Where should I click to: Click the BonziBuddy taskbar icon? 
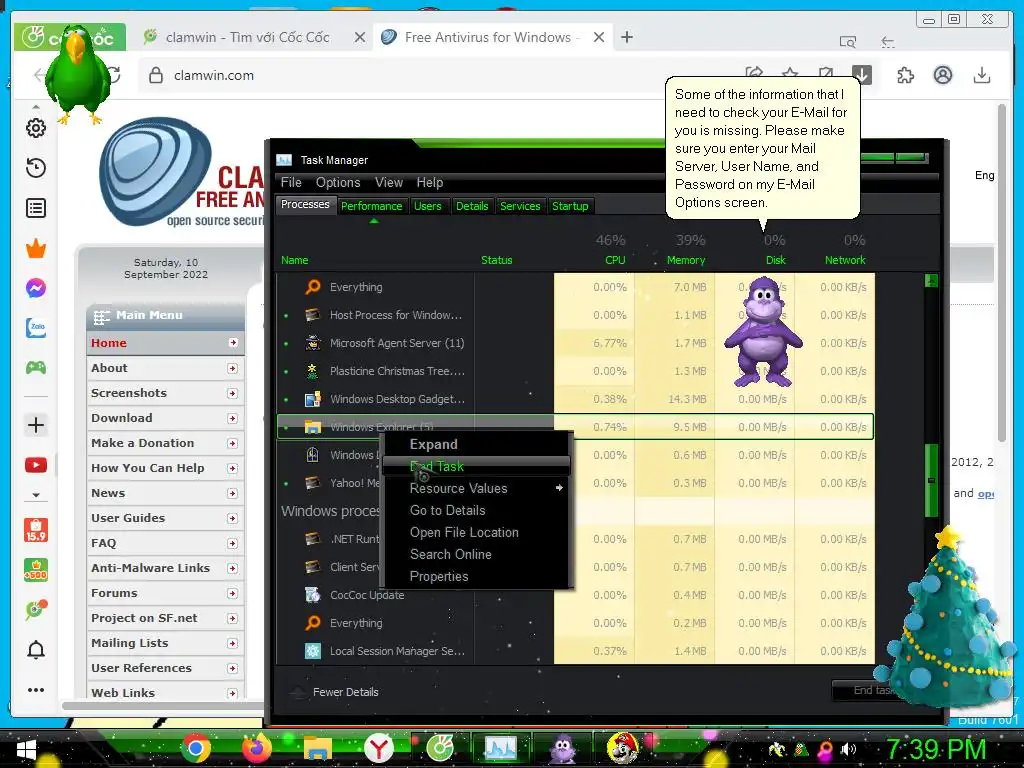562,749
